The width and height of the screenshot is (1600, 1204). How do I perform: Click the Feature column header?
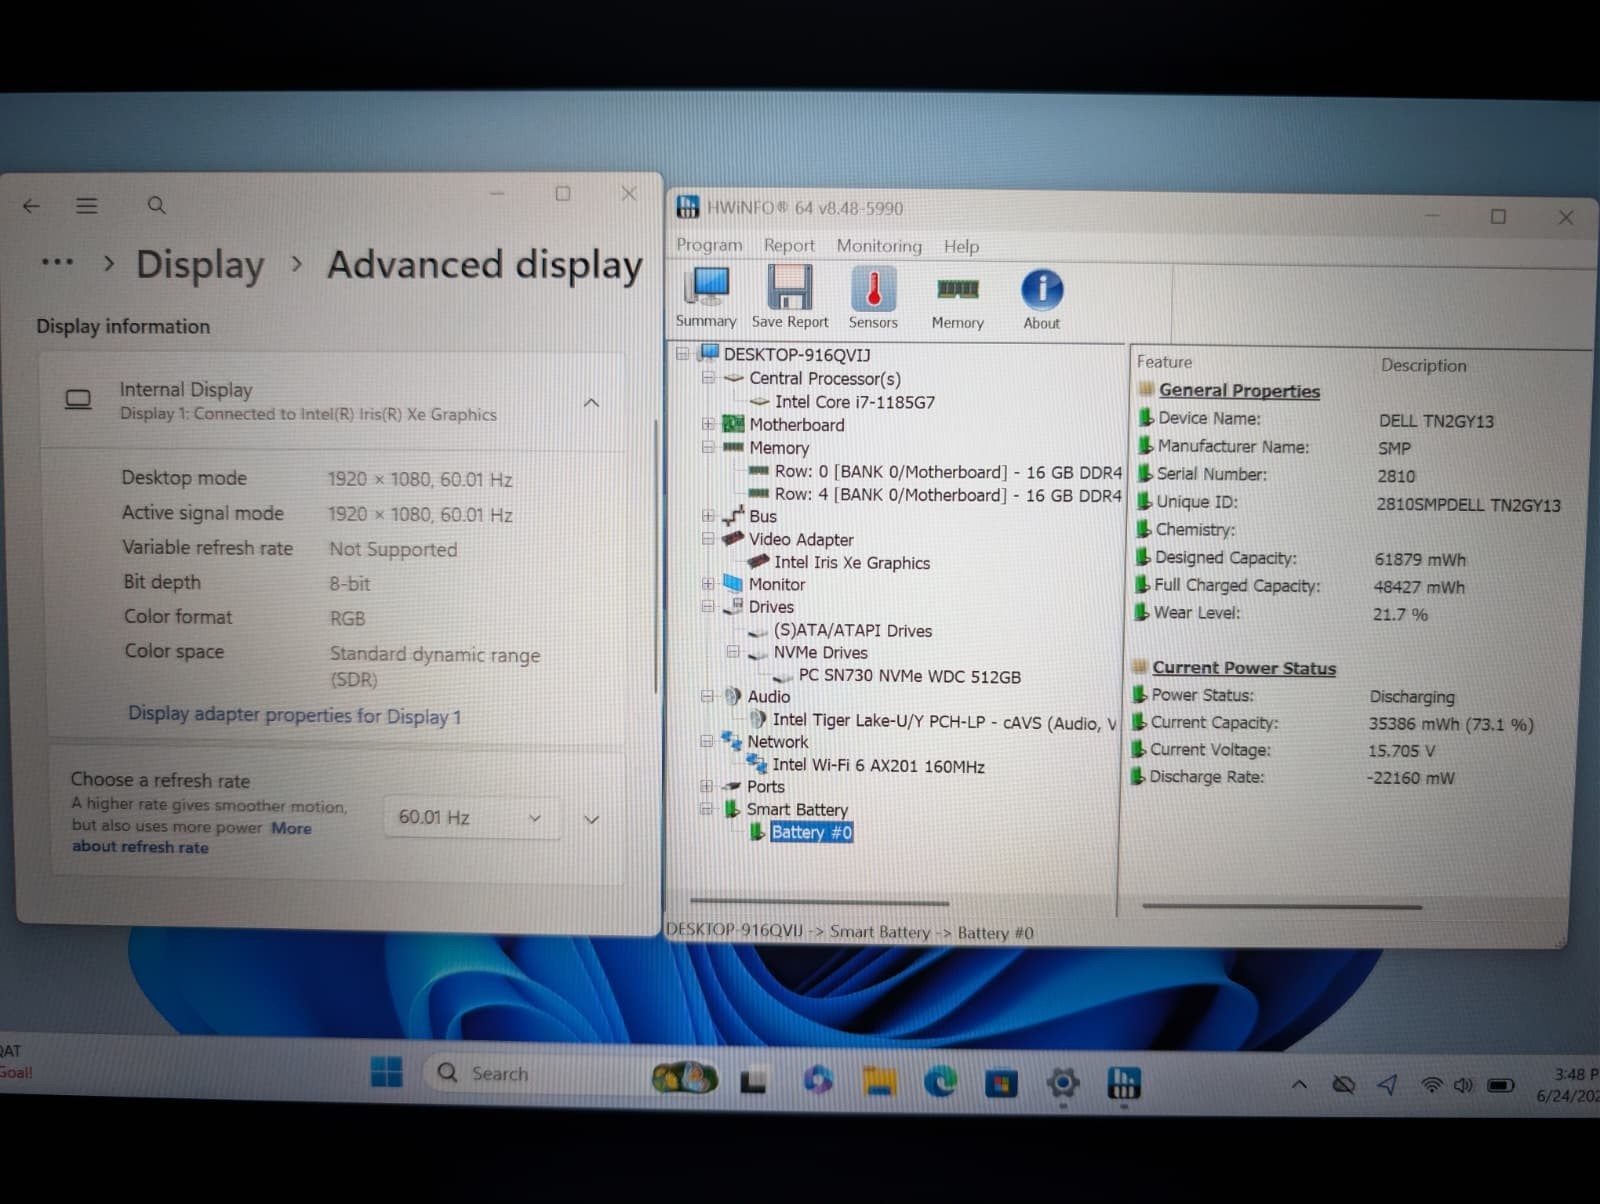pyautogui.click(x=1164, y=362)
